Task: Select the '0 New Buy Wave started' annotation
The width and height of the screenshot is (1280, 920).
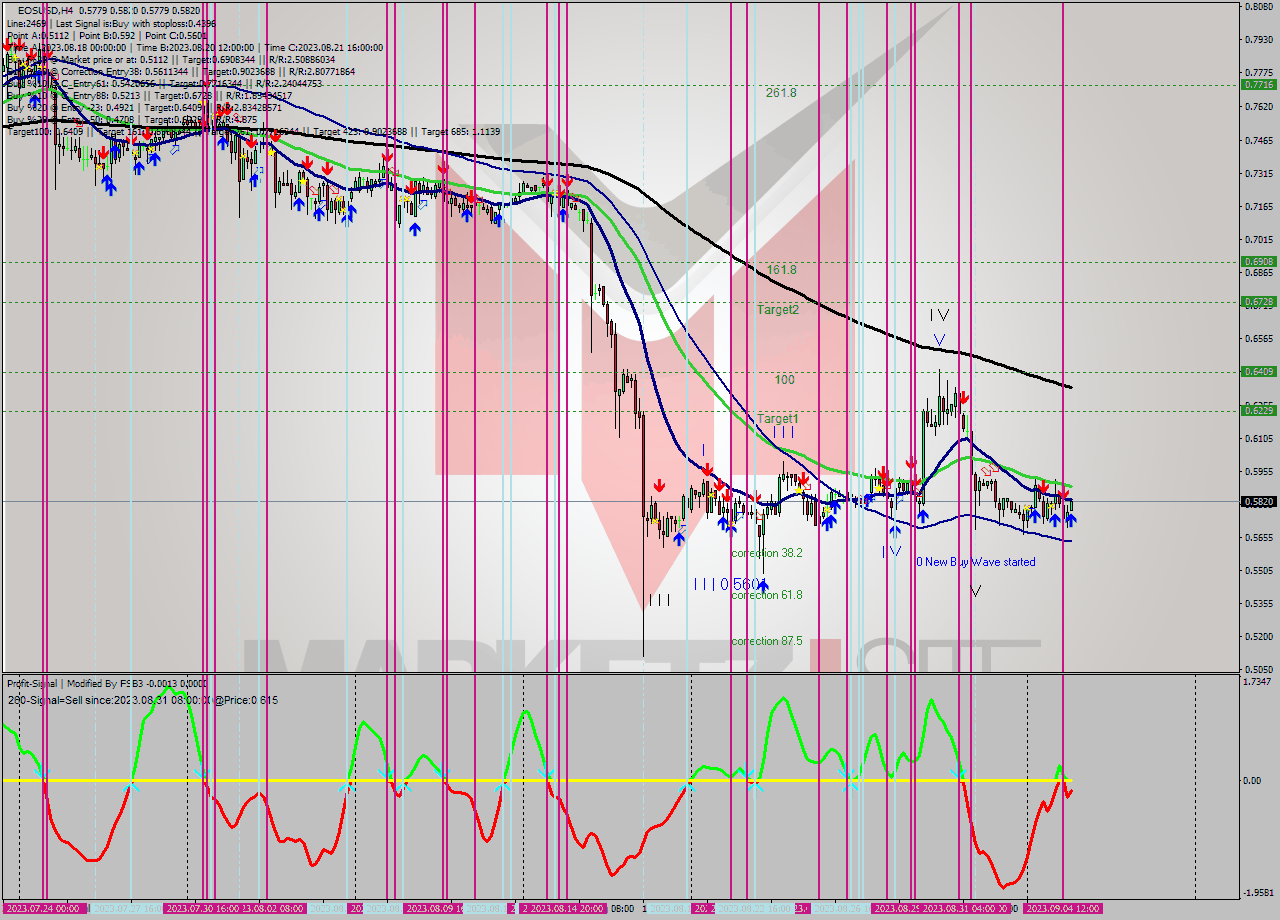Action: point(976,562)
